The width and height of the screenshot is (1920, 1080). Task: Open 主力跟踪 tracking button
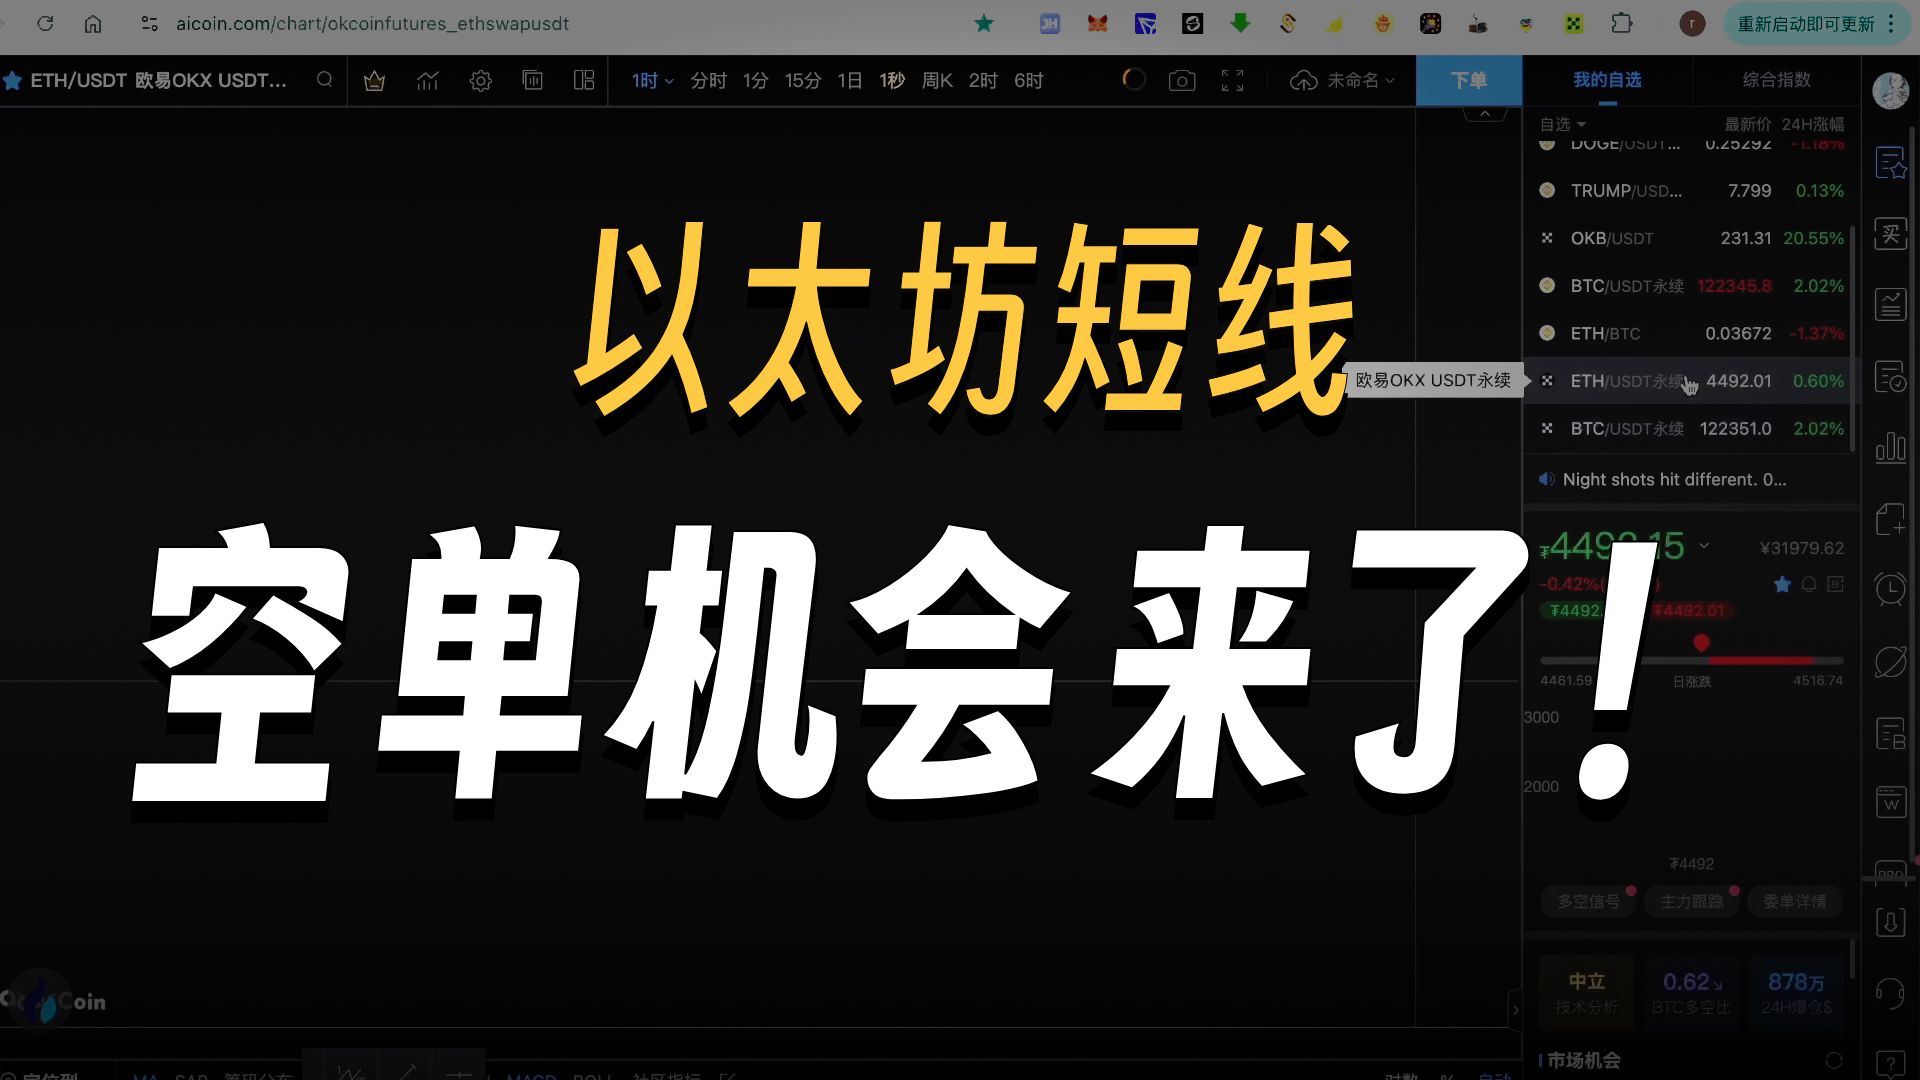[1690, 901]
